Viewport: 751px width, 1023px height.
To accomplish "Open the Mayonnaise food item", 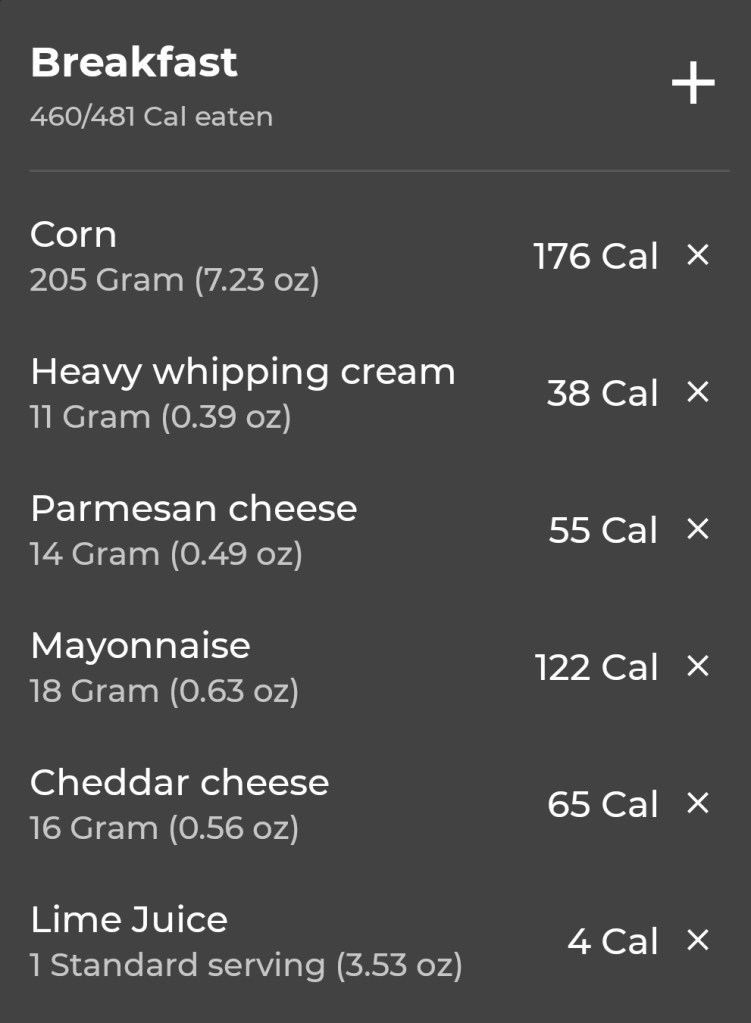I will point(140,646).
